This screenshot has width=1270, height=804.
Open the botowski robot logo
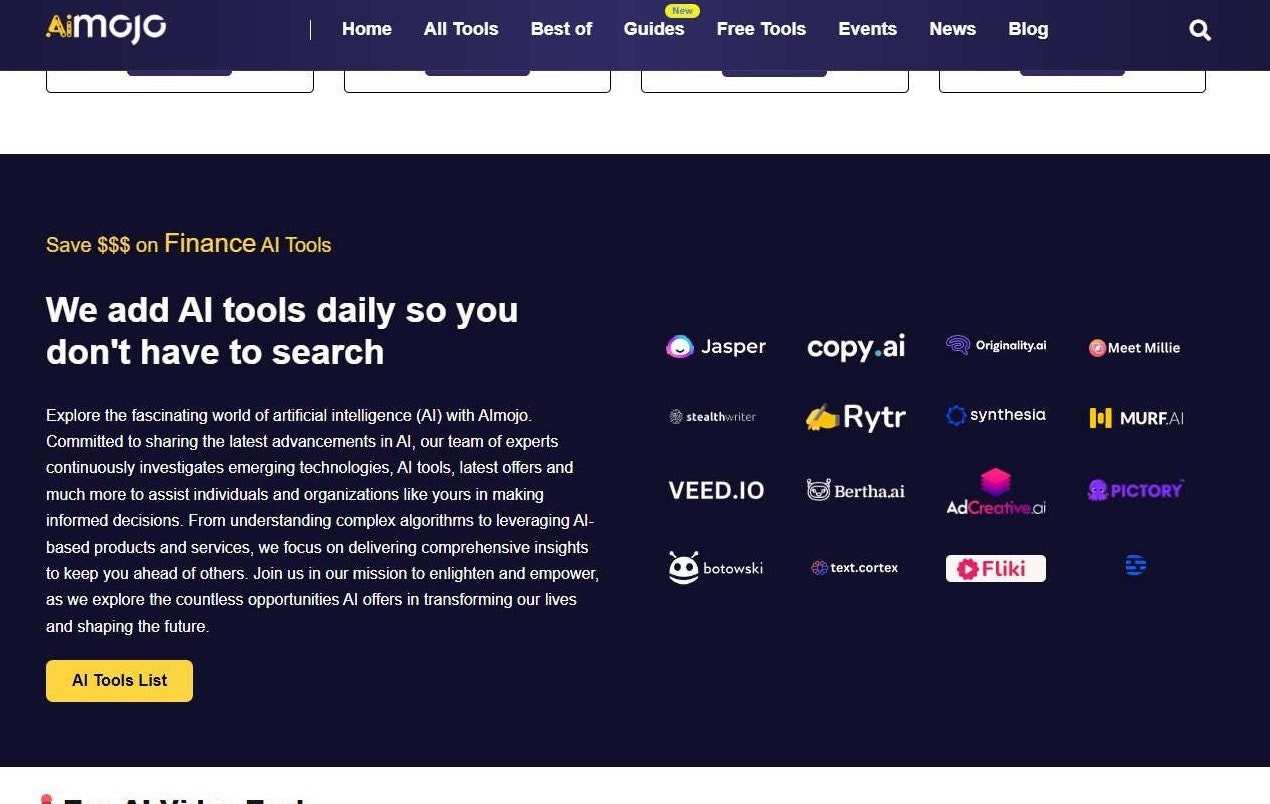click(x=716, y=567)
